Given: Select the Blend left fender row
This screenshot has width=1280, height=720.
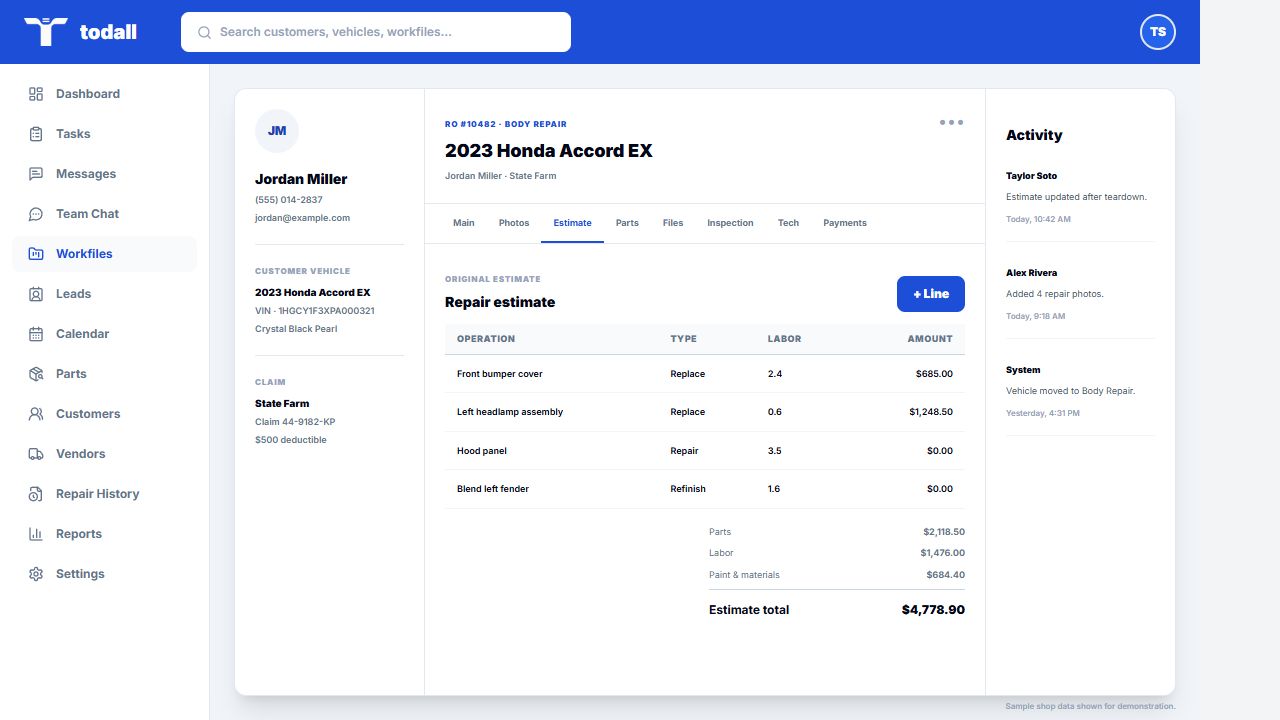Looking at the screenshot, I should click(705, 489).
